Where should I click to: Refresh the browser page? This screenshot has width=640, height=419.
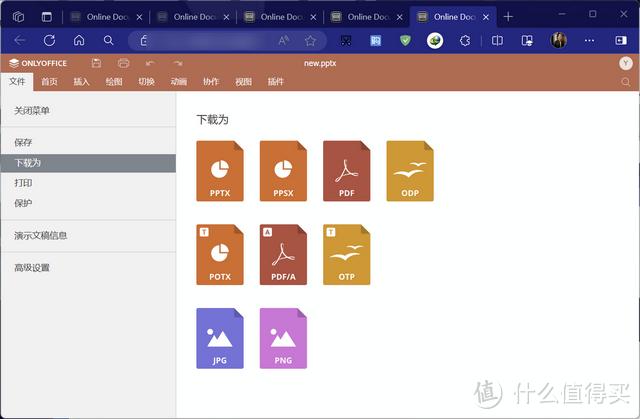click(x=49, y=40)
